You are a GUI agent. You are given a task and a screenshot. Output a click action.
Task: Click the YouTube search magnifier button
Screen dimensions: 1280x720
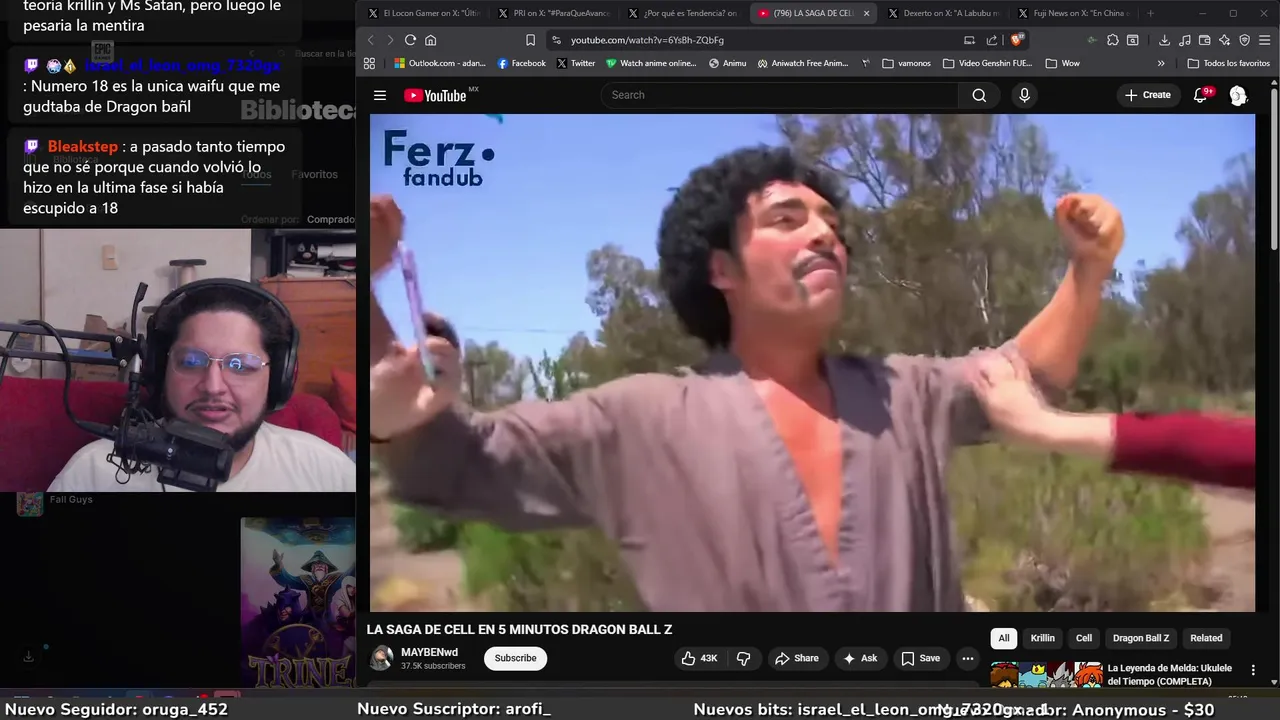(979, 95)
